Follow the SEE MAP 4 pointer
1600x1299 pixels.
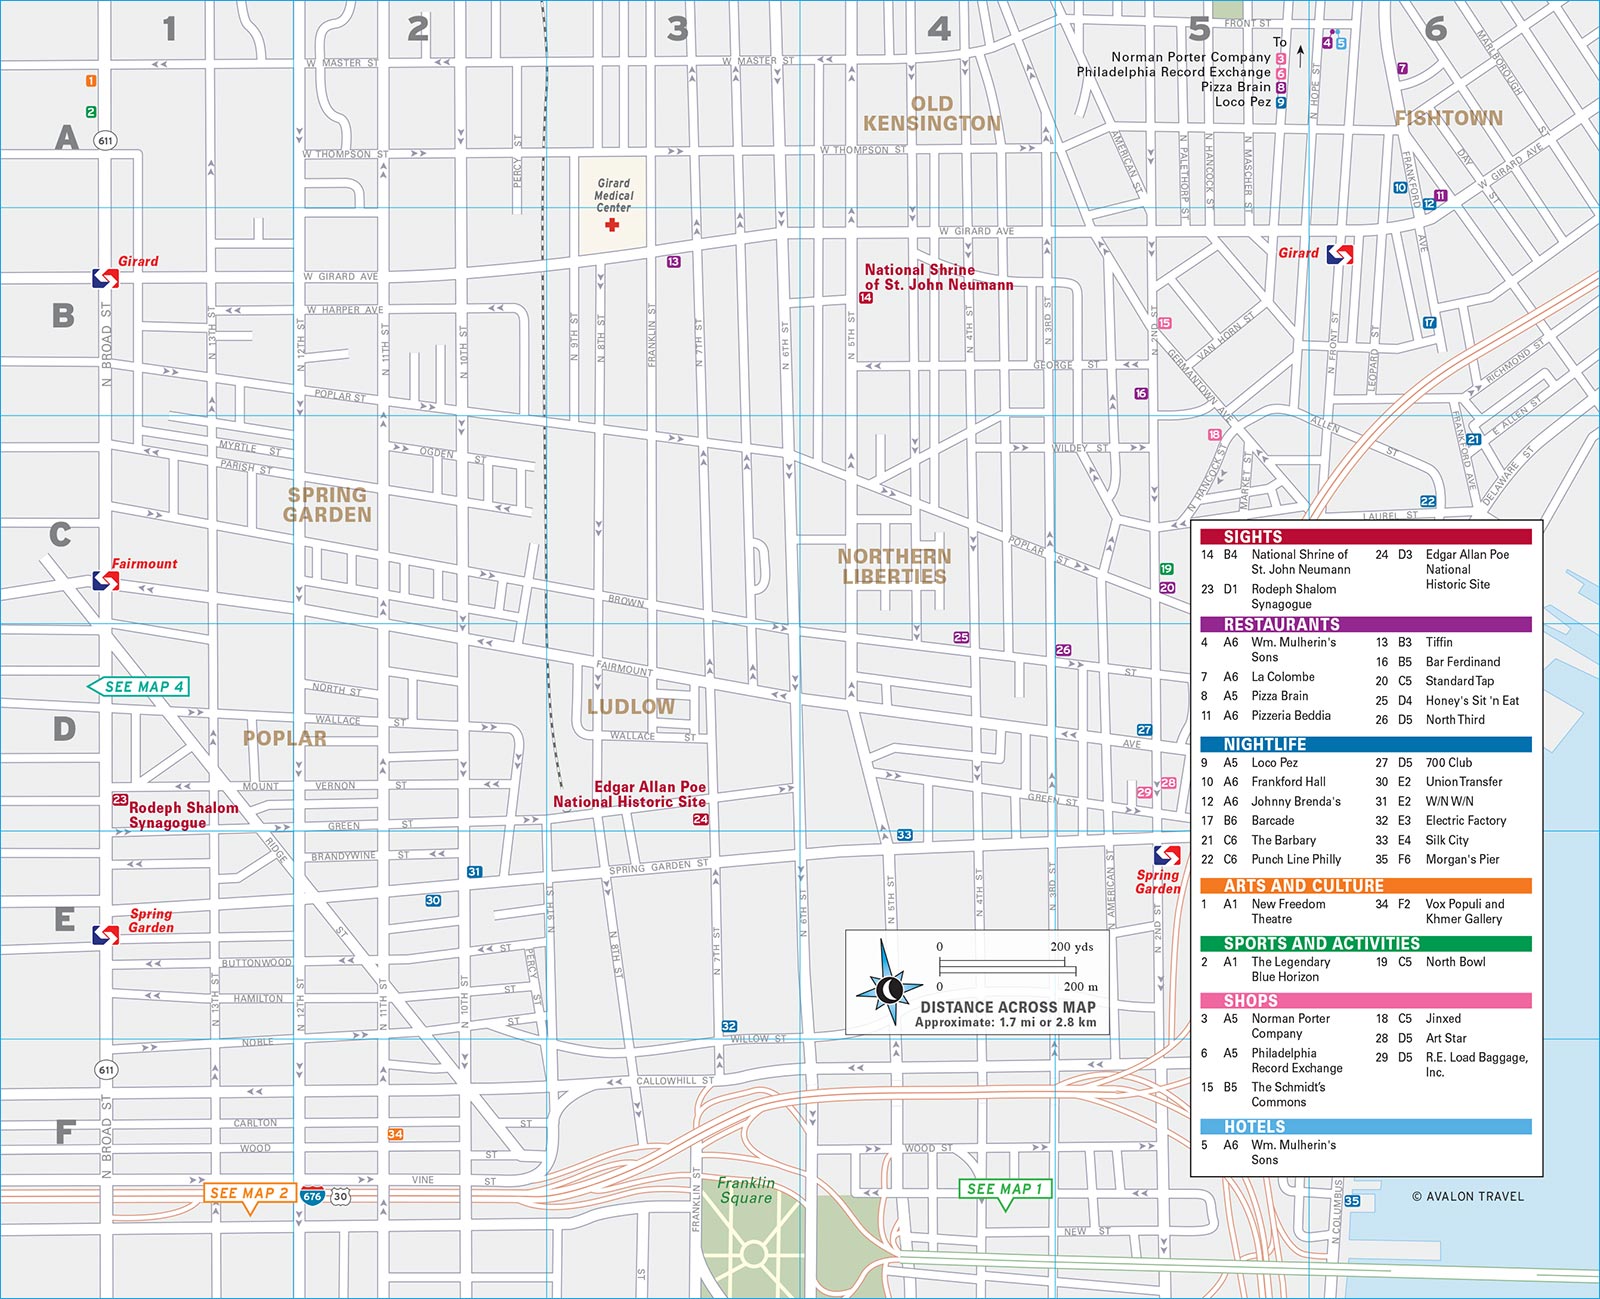[138, 687]
